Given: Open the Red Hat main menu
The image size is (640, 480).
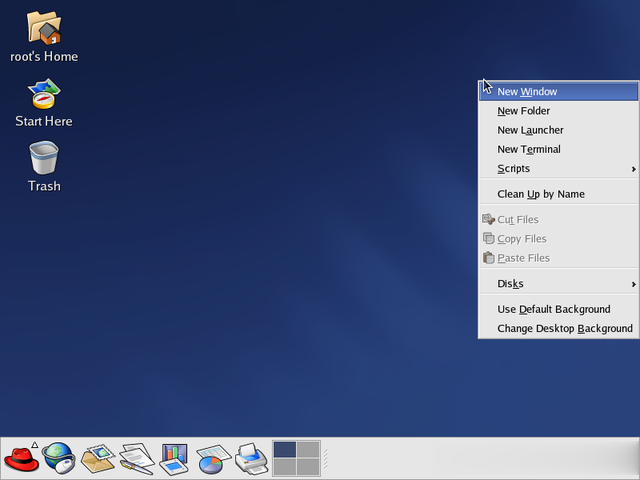Looking at the screenshot, I should click(21, 459).
